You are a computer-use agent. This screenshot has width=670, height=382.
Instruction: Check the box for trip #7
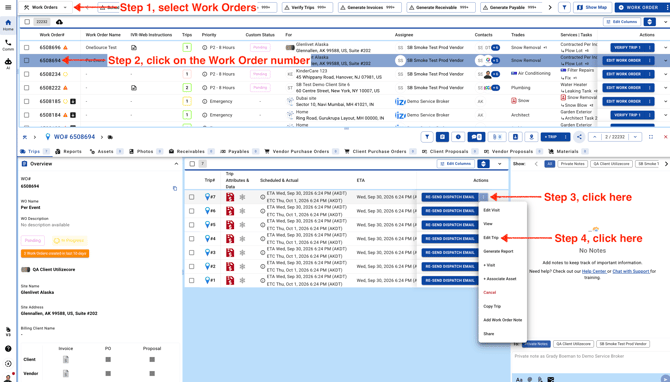pos(191,197)
